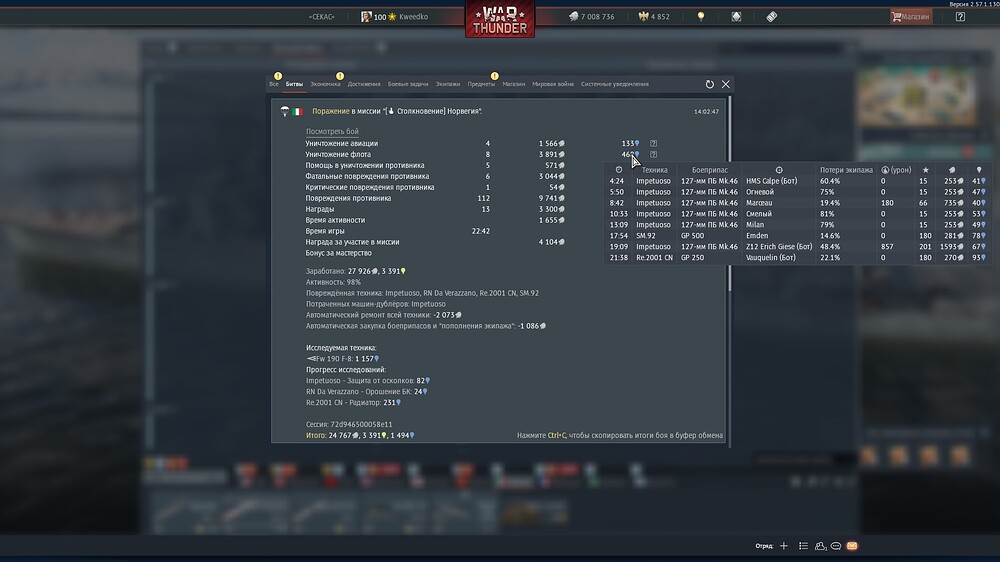Open the Kweedko player profile
Image resolution: width=1000 pixels, height=562 pixels.
[395, 17]
